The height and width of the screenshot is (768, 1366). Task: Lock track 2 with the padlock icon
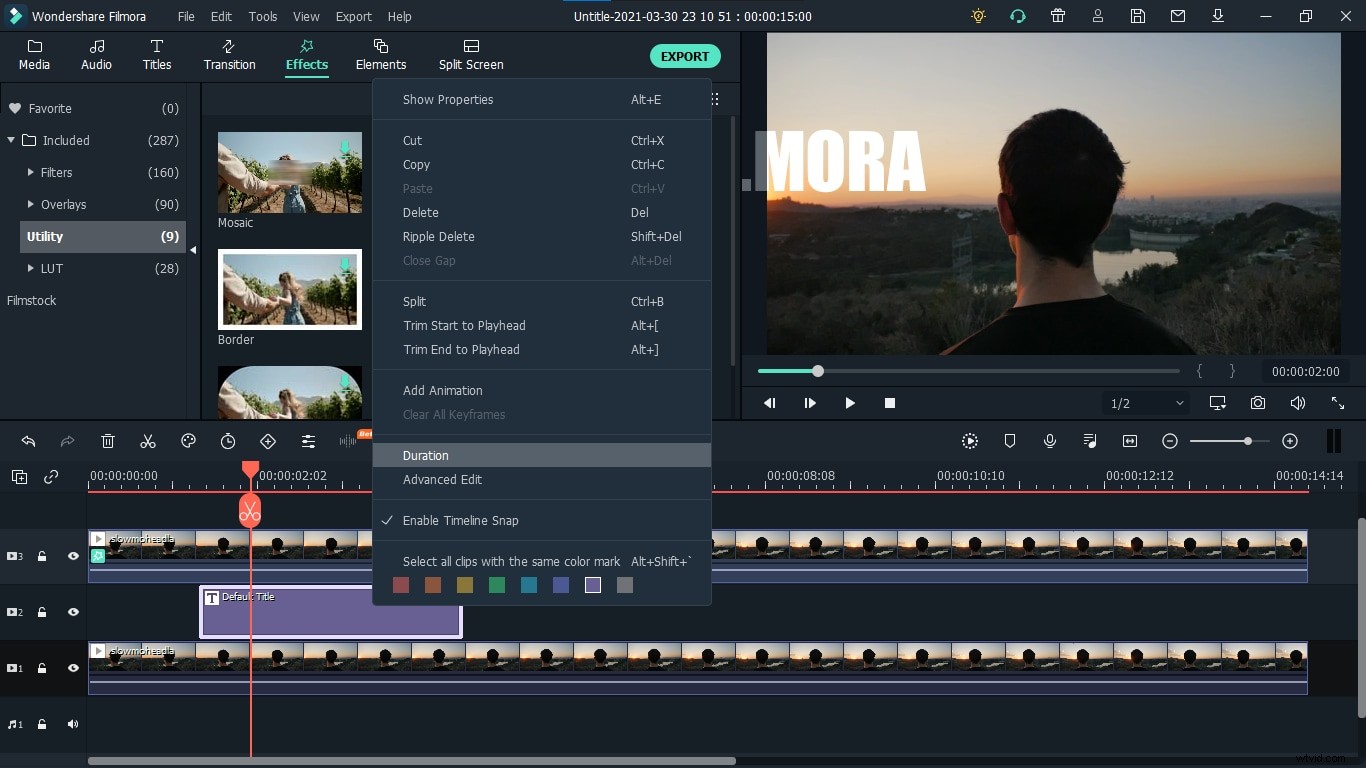pyautogui.click(x=42, y=612)
